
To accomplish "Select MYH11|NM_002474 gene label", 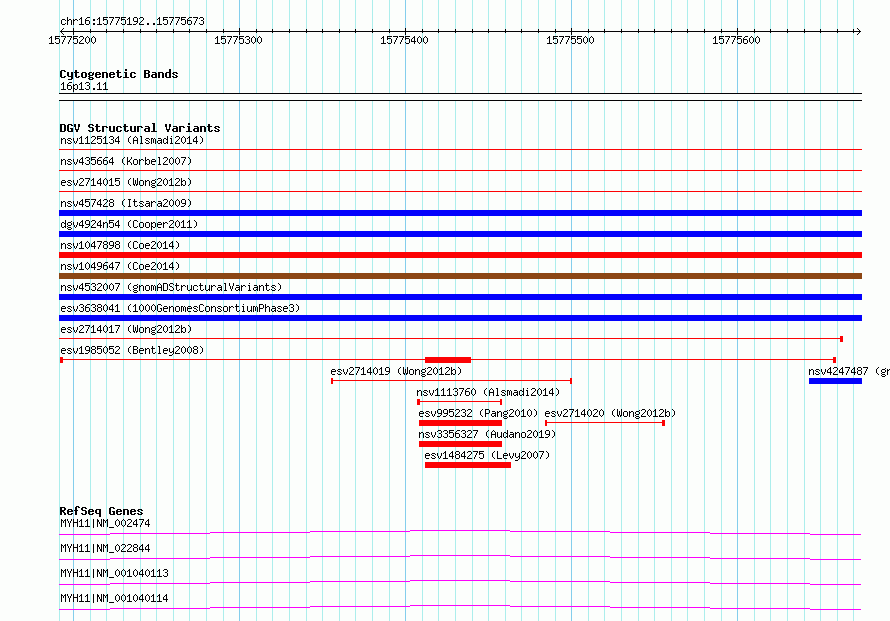I will pyautogui.click(x=105, y=523).
